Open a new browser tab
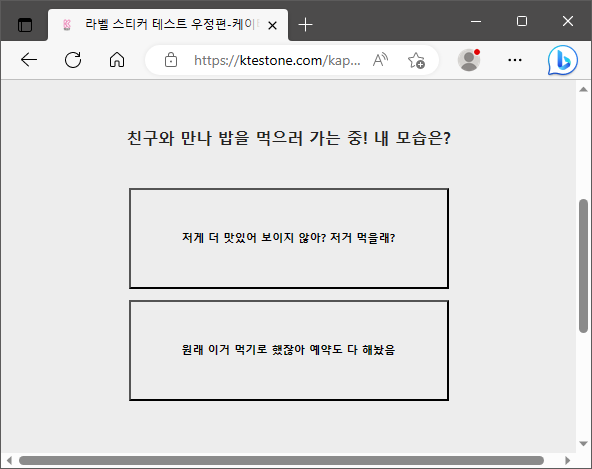The height and width of the screenshot is (469, 592). (305, 25)
